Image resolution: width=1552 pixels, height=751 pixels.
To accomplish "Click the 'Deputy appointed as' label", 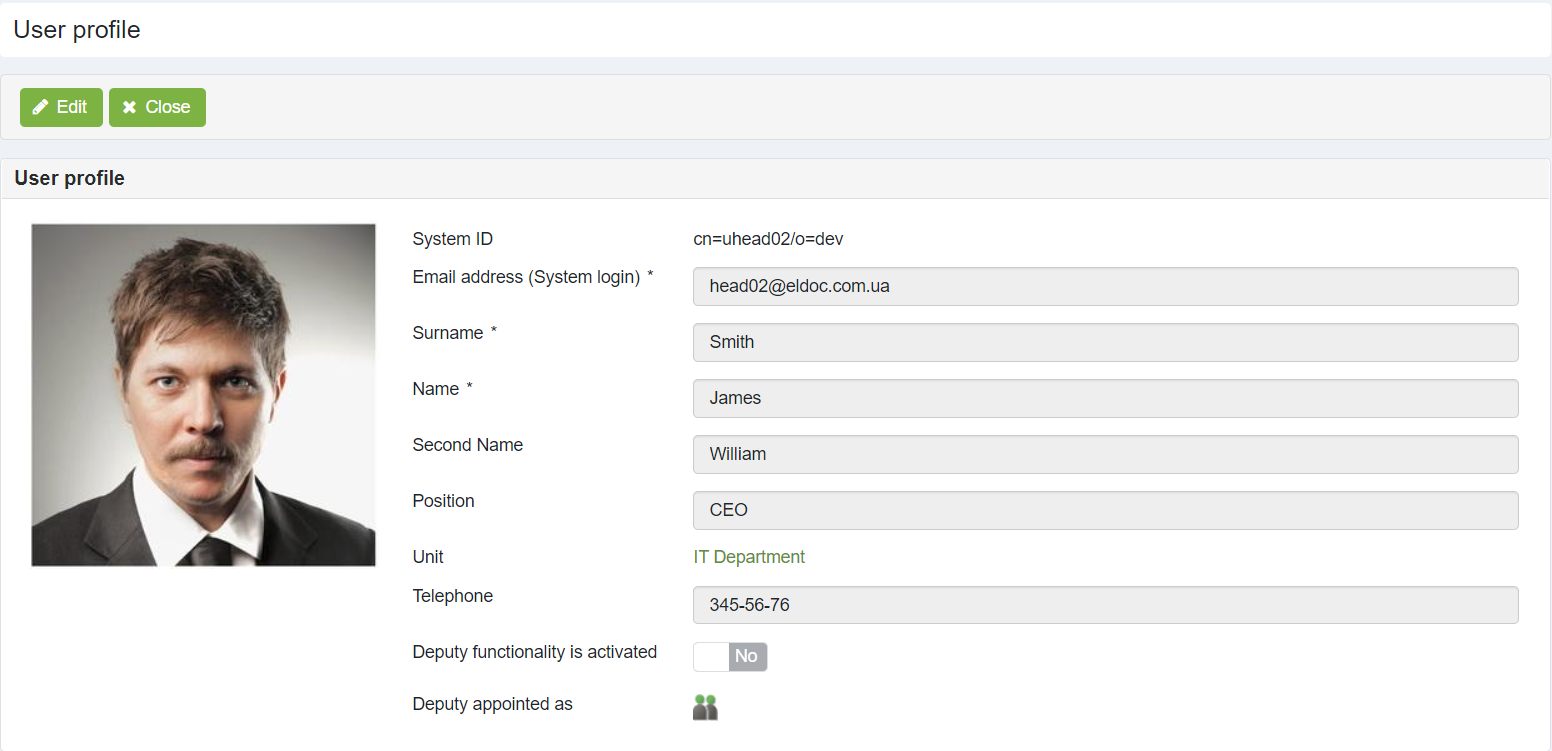I will click(492, 704).
